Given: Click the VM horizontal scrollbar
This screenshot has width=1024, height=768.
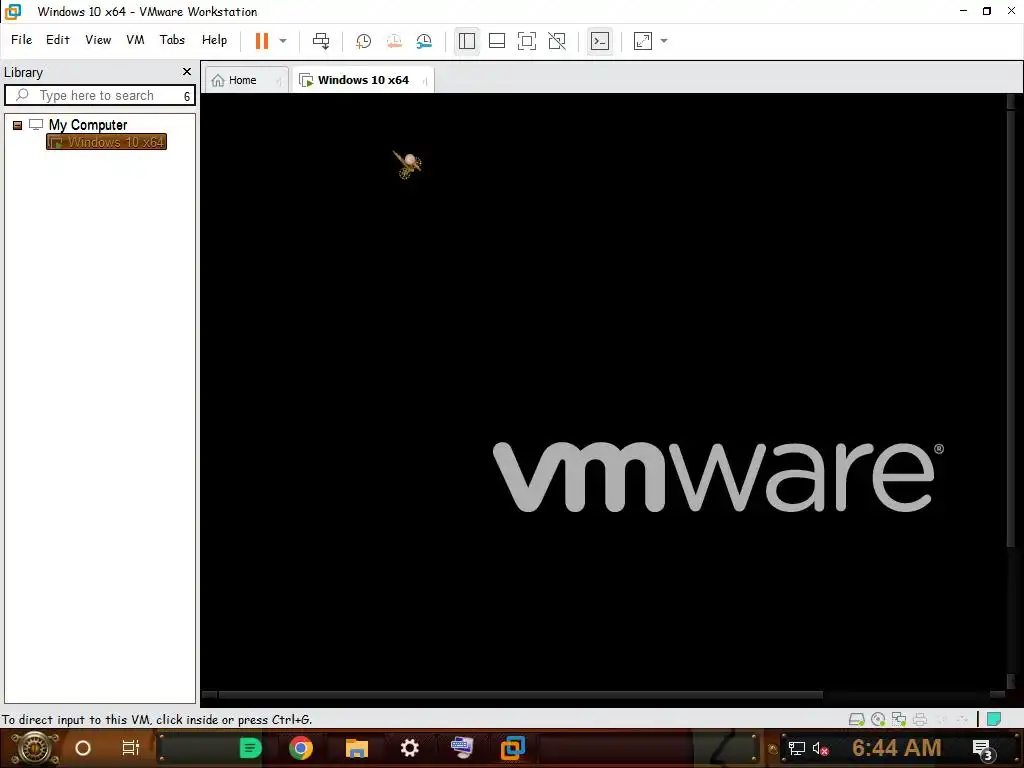Looking at the screenshot, I should [520, 695].
